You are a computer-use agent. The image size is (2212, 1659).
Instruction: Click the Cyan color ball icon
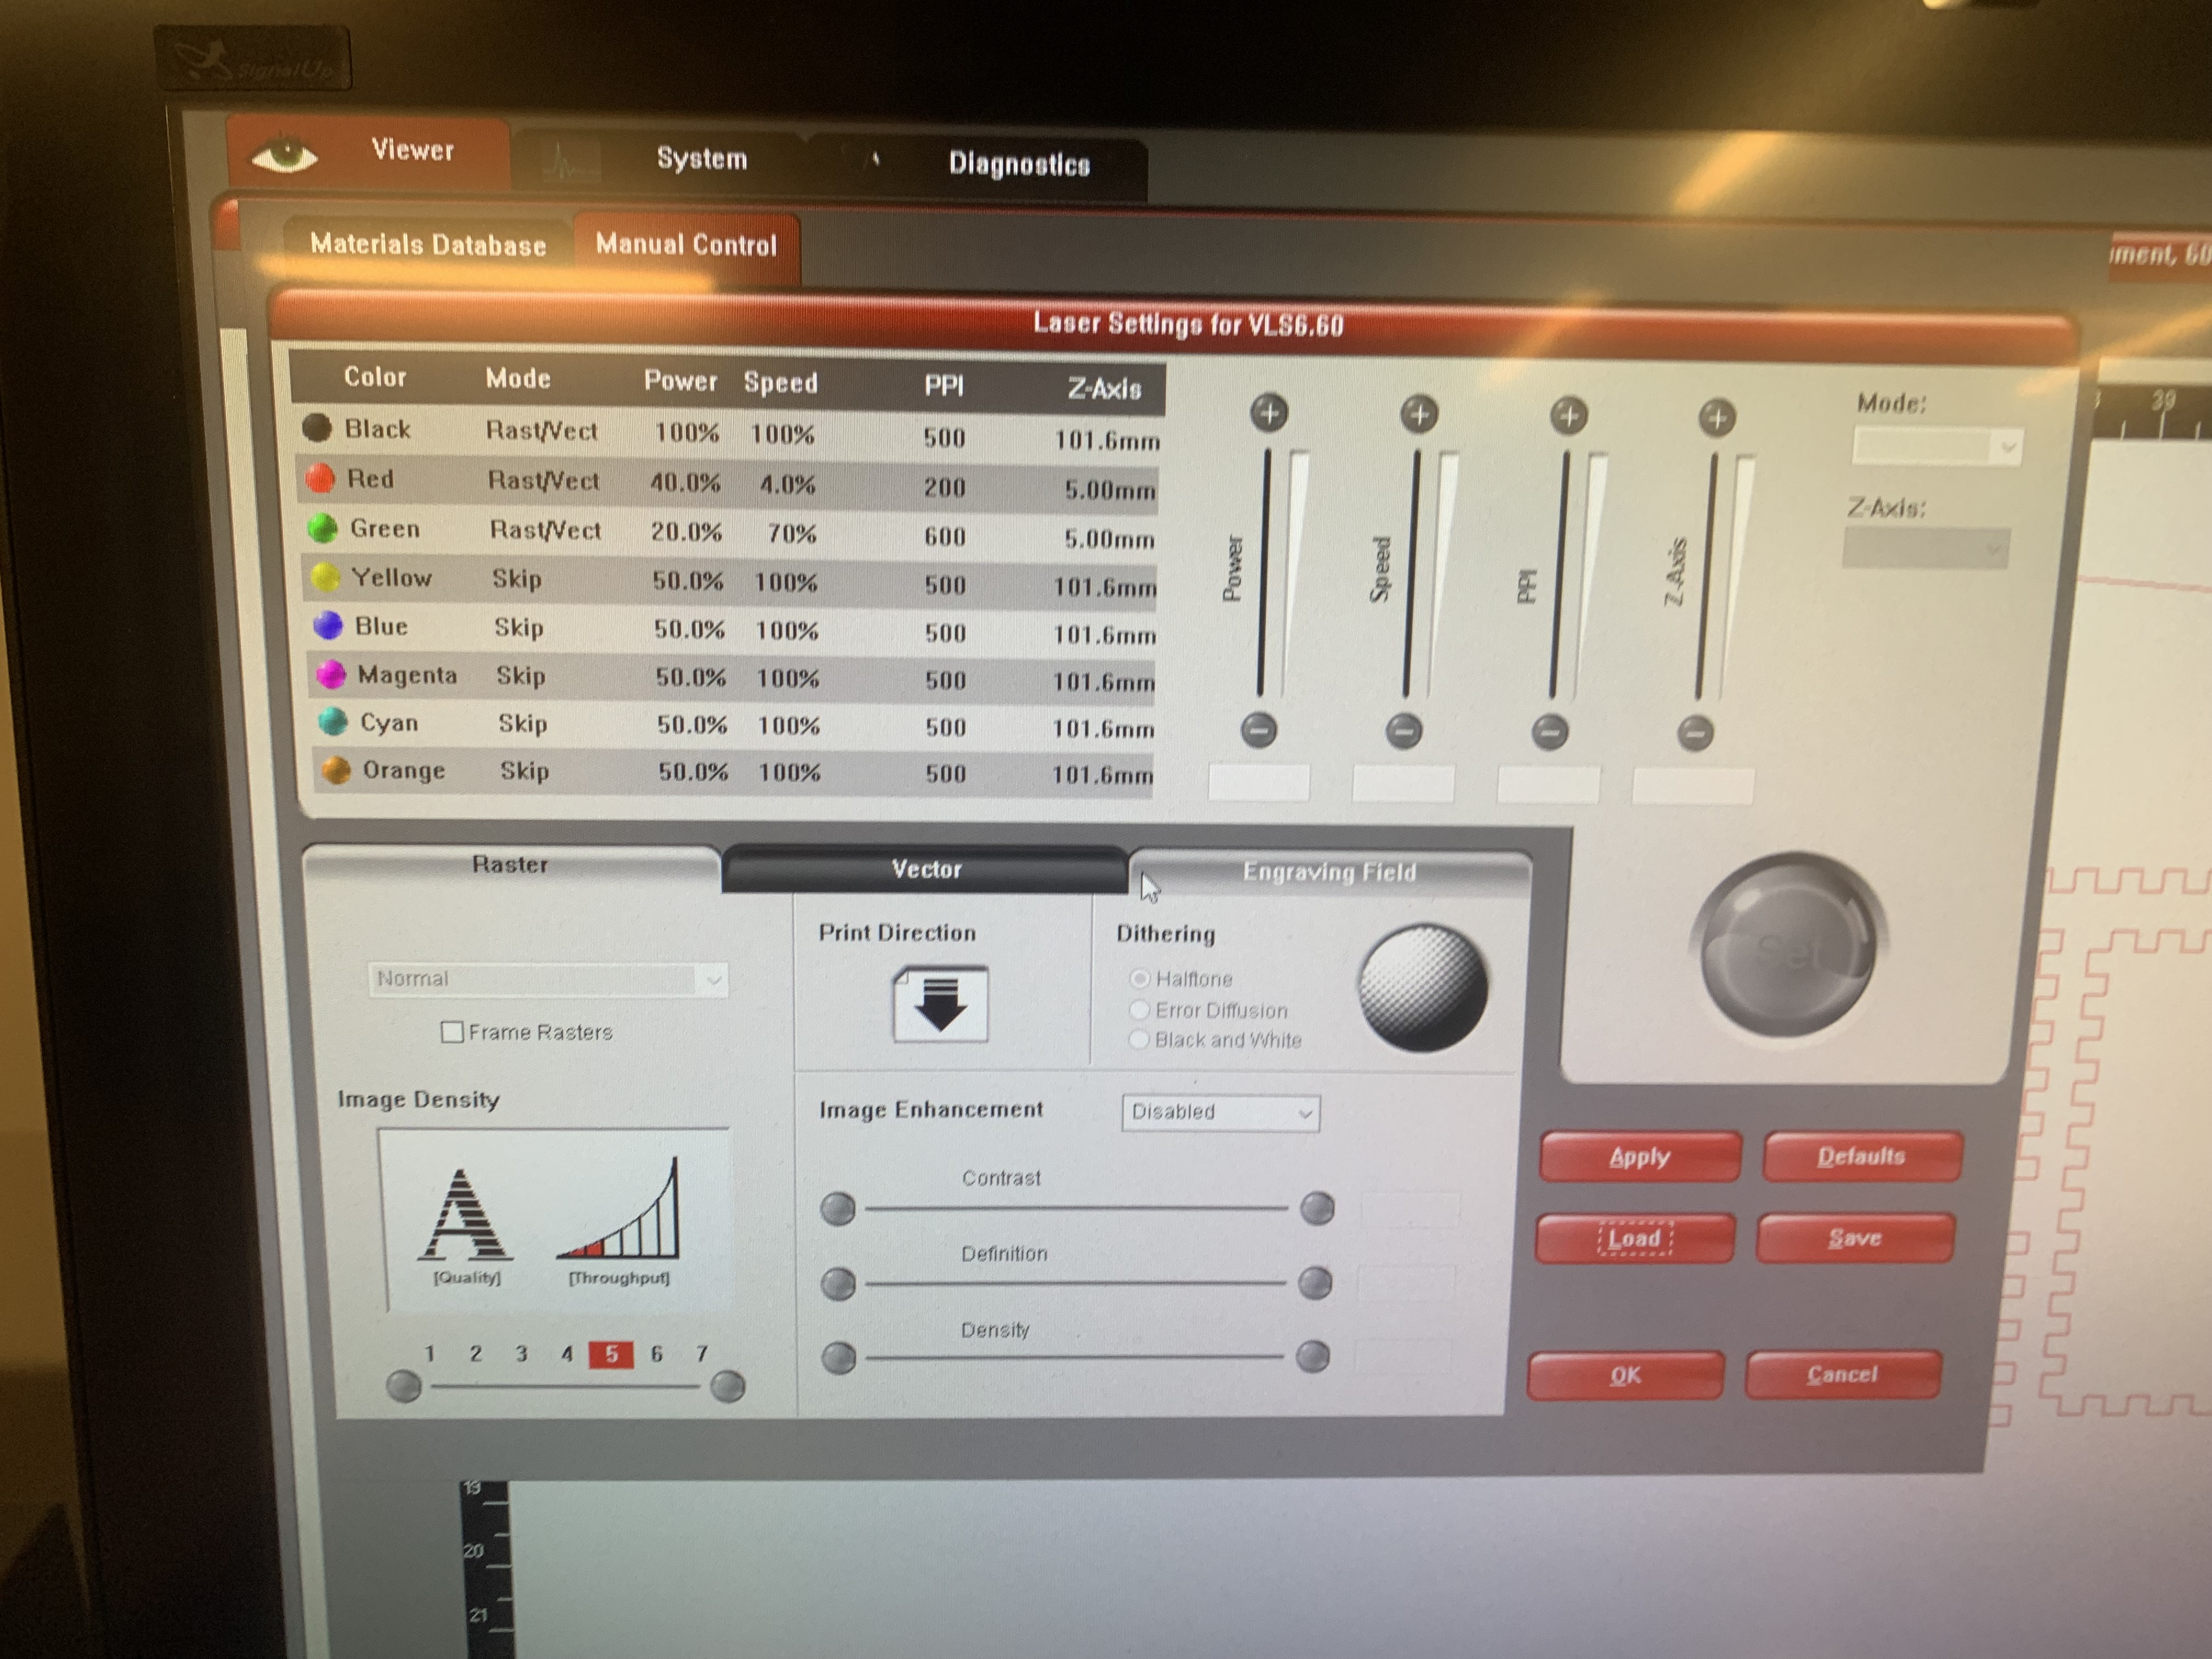(x=333, y=721)
